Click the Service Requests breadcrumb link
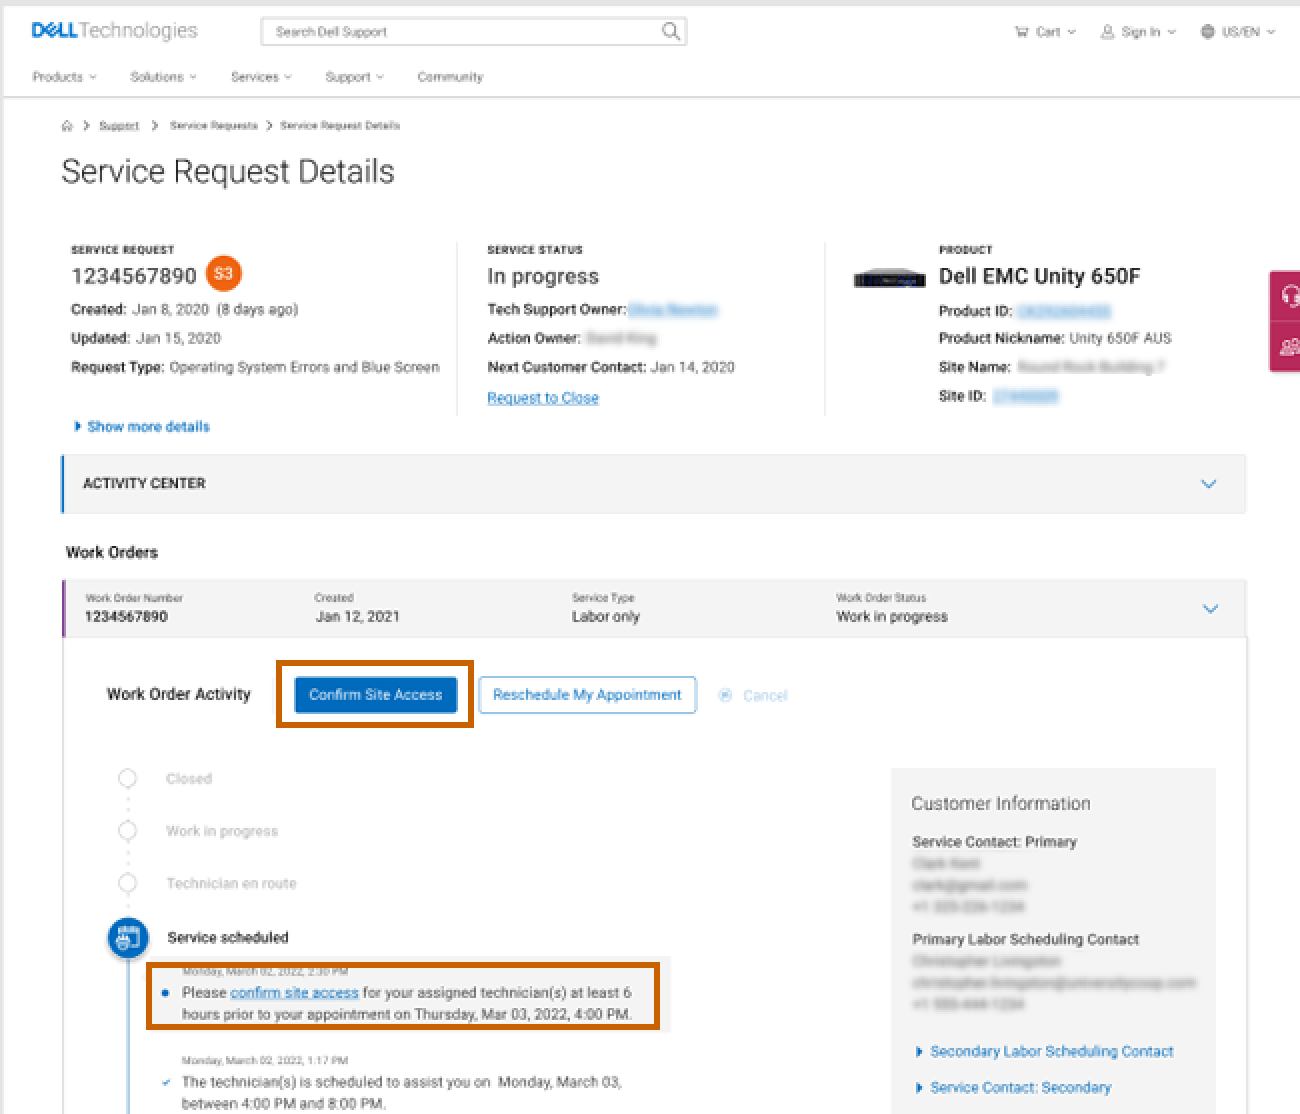 (x=214, y=126)
